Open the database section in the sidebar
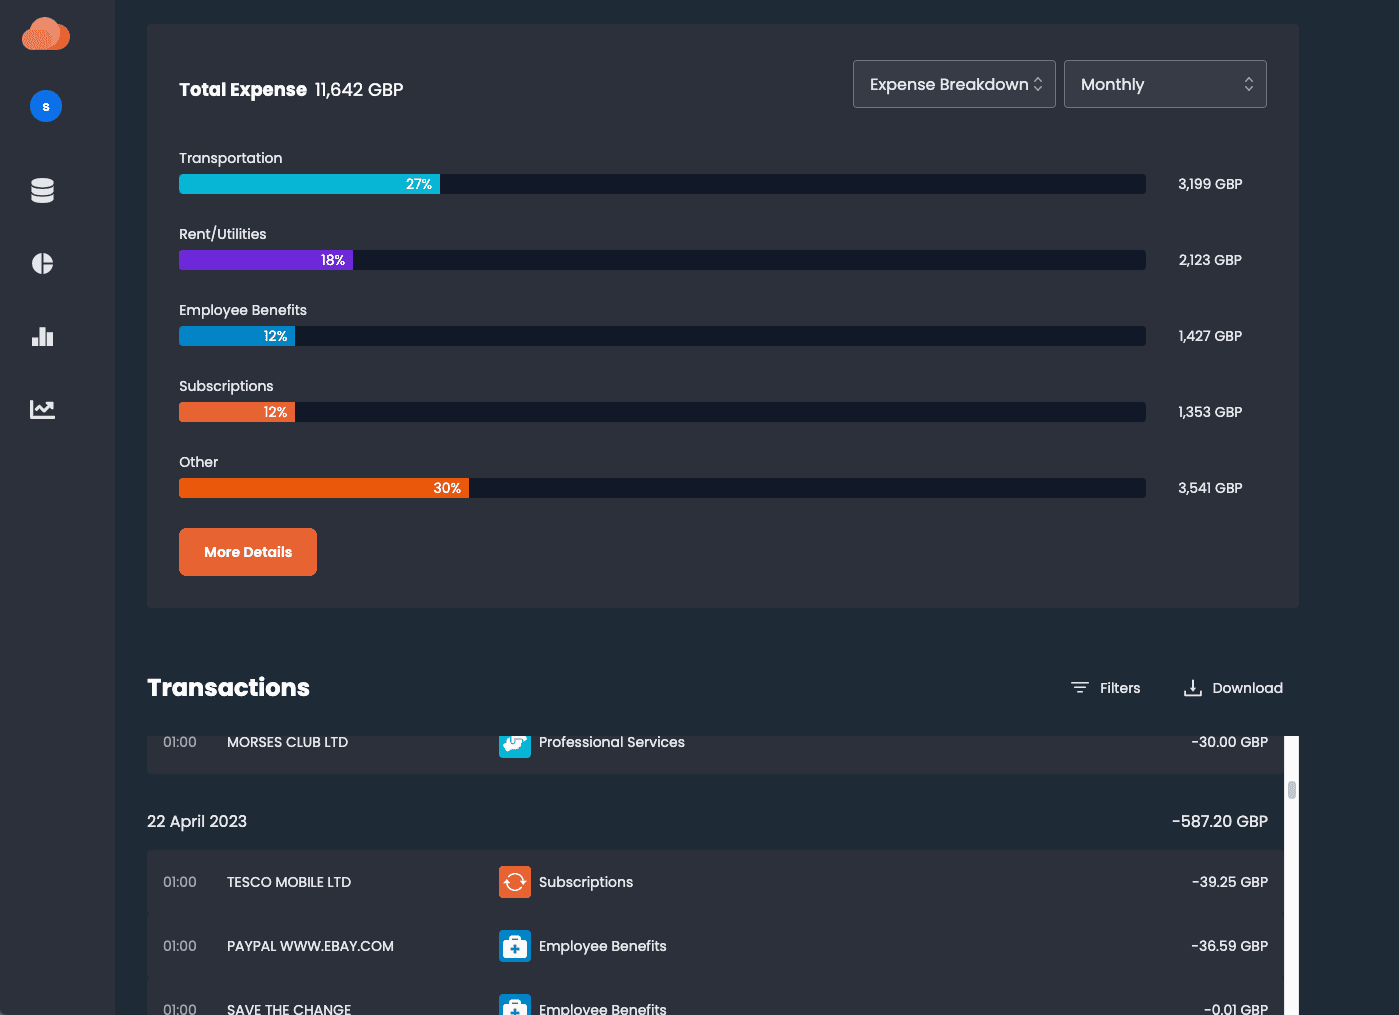Viewport: 1399px width, 1015px height. point(42,190)
